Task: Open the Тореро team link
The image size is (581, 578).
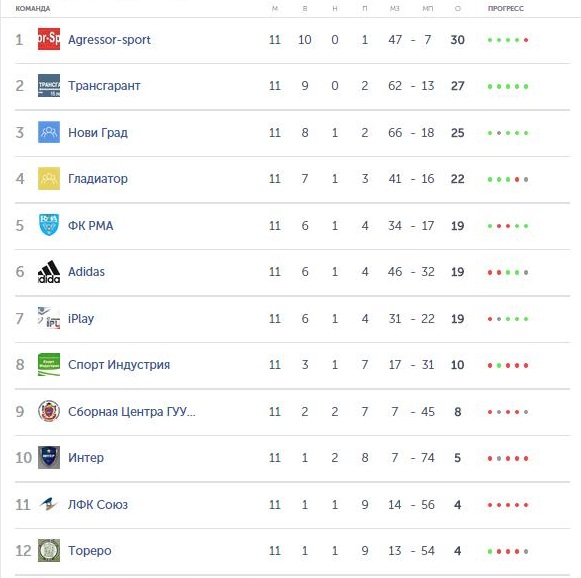Action: click(90, 551)
